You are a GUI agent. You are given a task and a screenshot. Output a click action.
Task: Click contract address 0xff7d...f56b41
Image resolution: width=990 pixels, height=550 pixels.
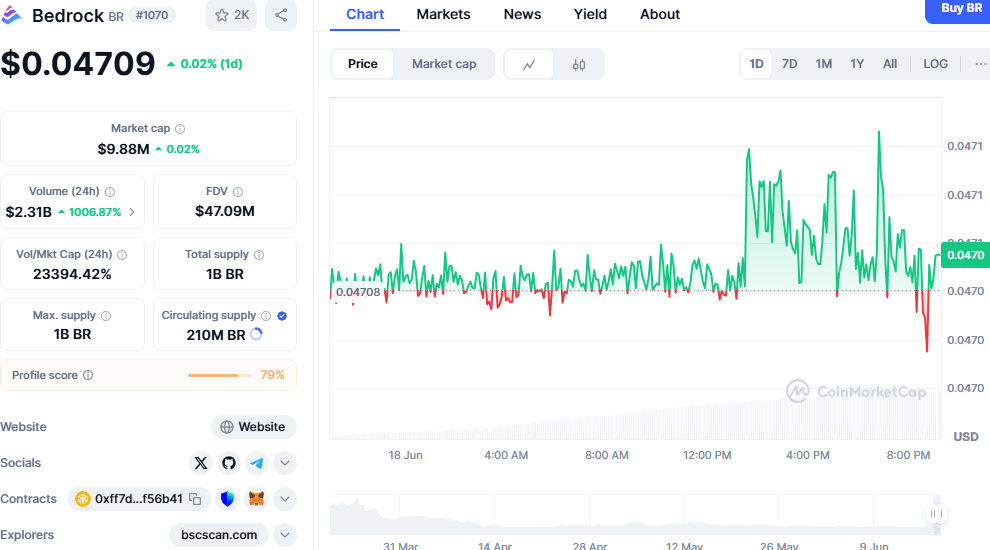138,499
